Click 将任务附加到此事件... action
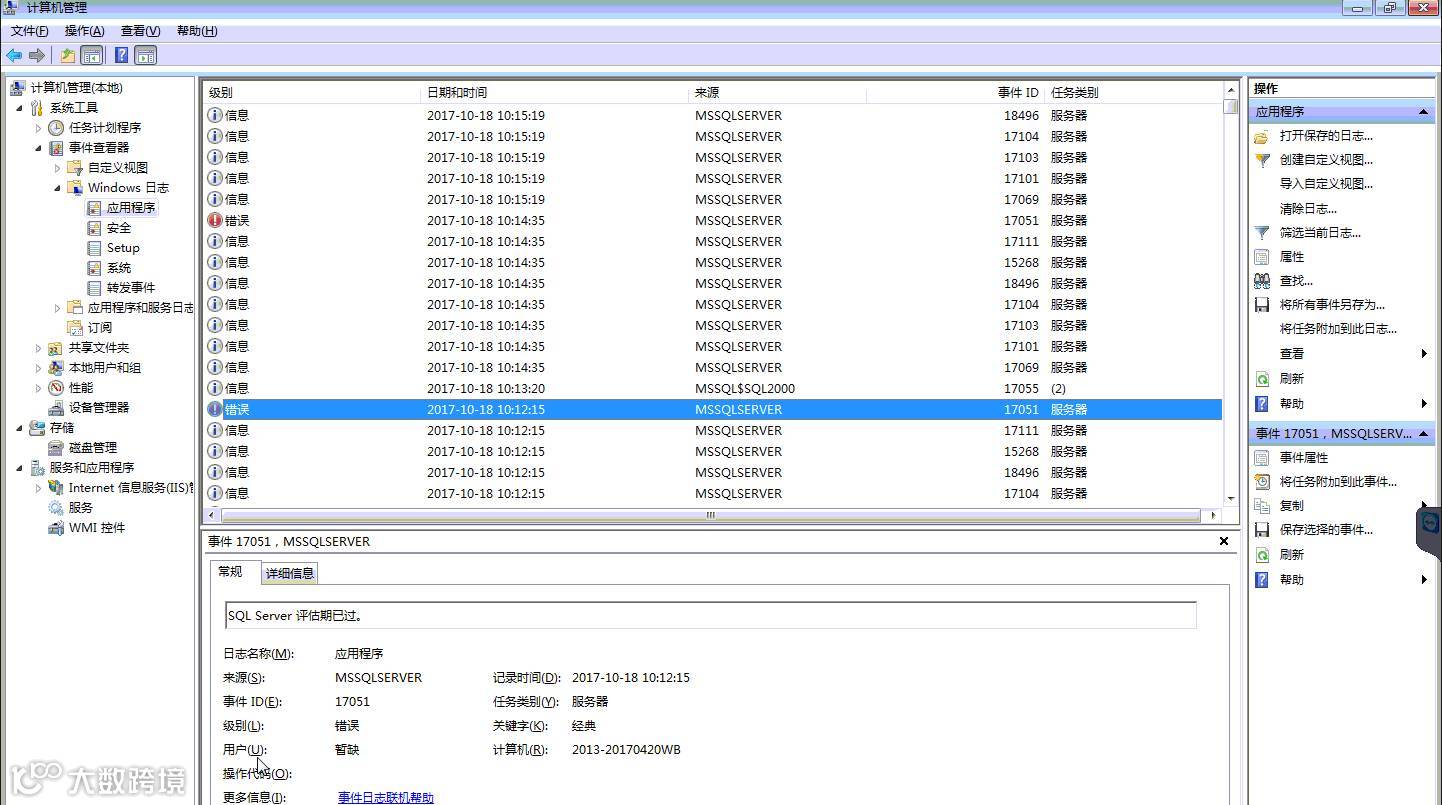1442x805 pixels. [1338, 482]
